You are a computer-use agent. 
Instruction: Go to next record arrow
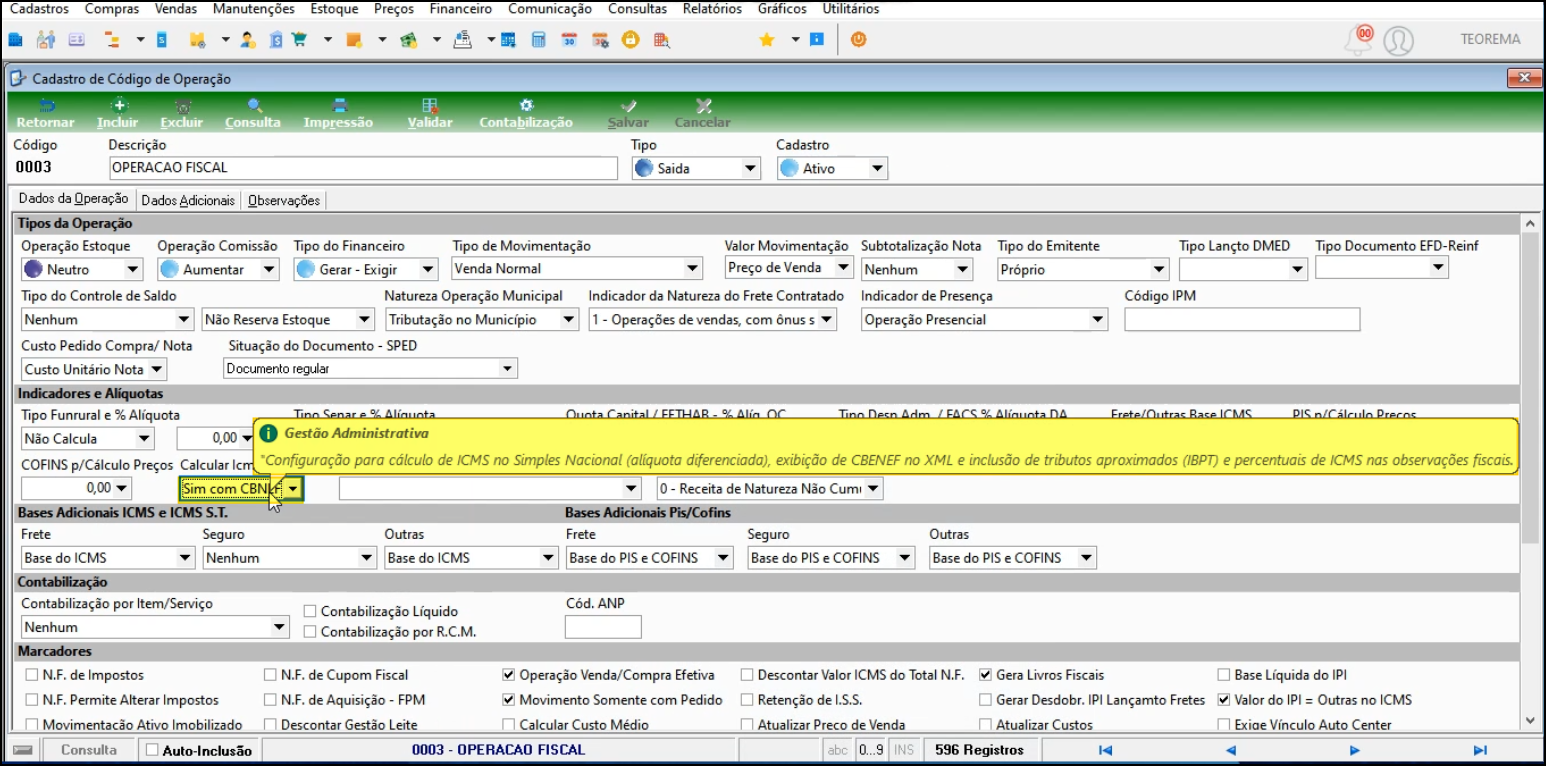1355,750
